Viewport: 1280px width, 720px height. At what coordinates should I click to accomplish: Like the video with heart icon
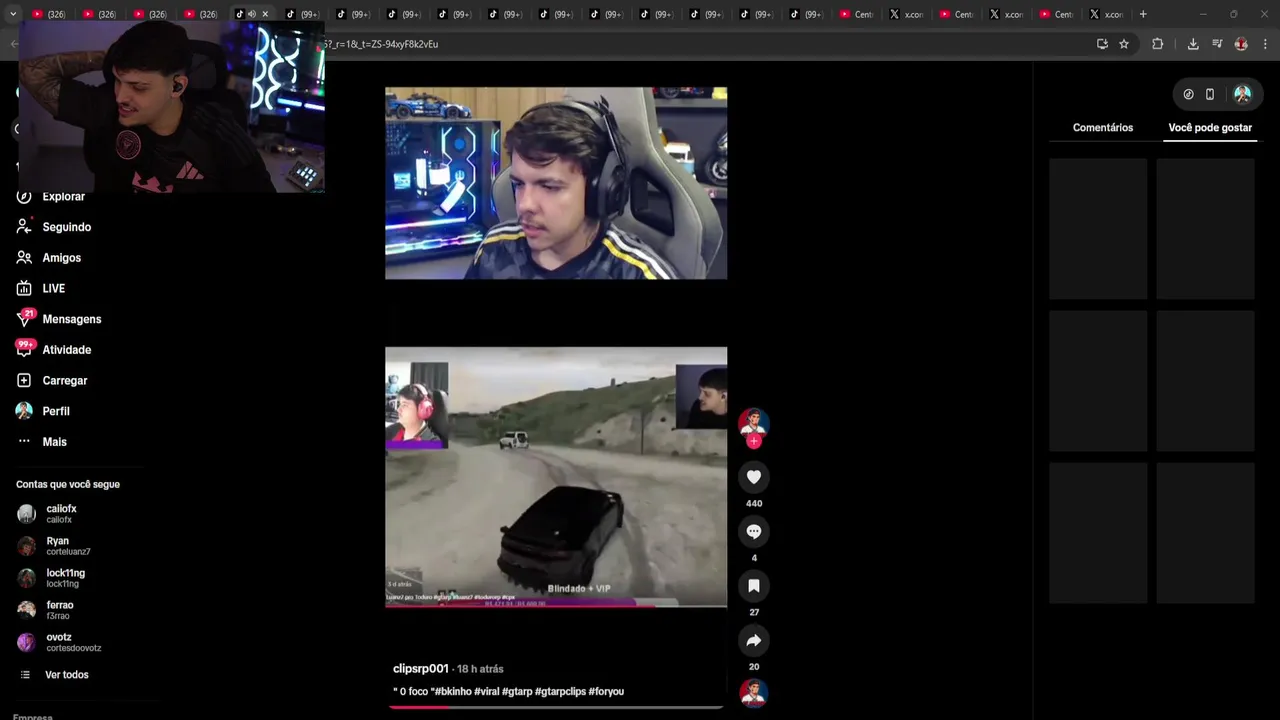coord(754,477)
